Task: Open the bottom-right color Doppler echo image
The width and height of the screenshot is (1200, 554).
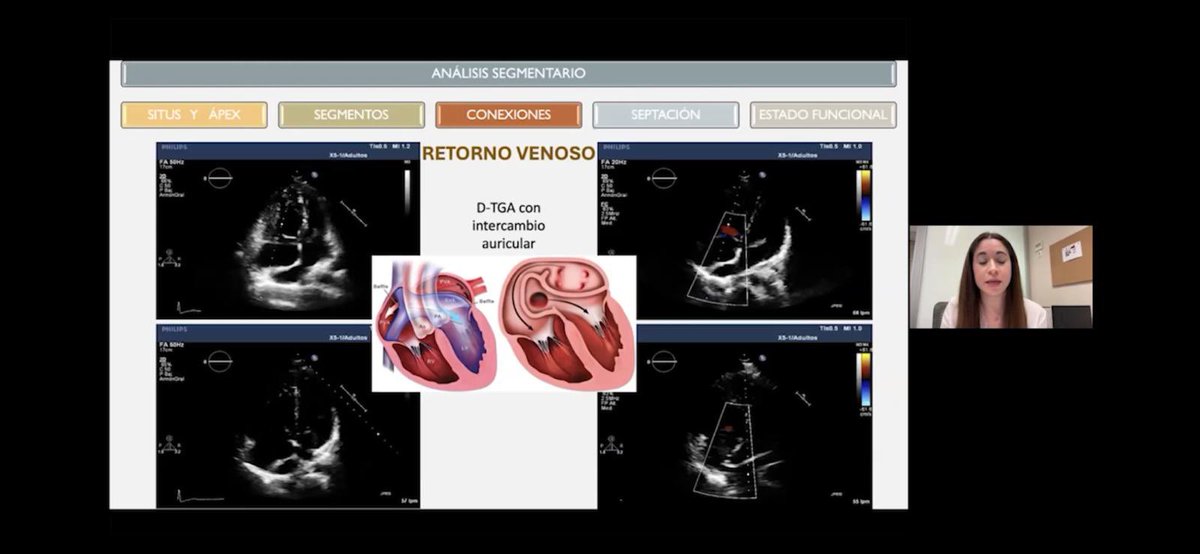Action: 735,415
